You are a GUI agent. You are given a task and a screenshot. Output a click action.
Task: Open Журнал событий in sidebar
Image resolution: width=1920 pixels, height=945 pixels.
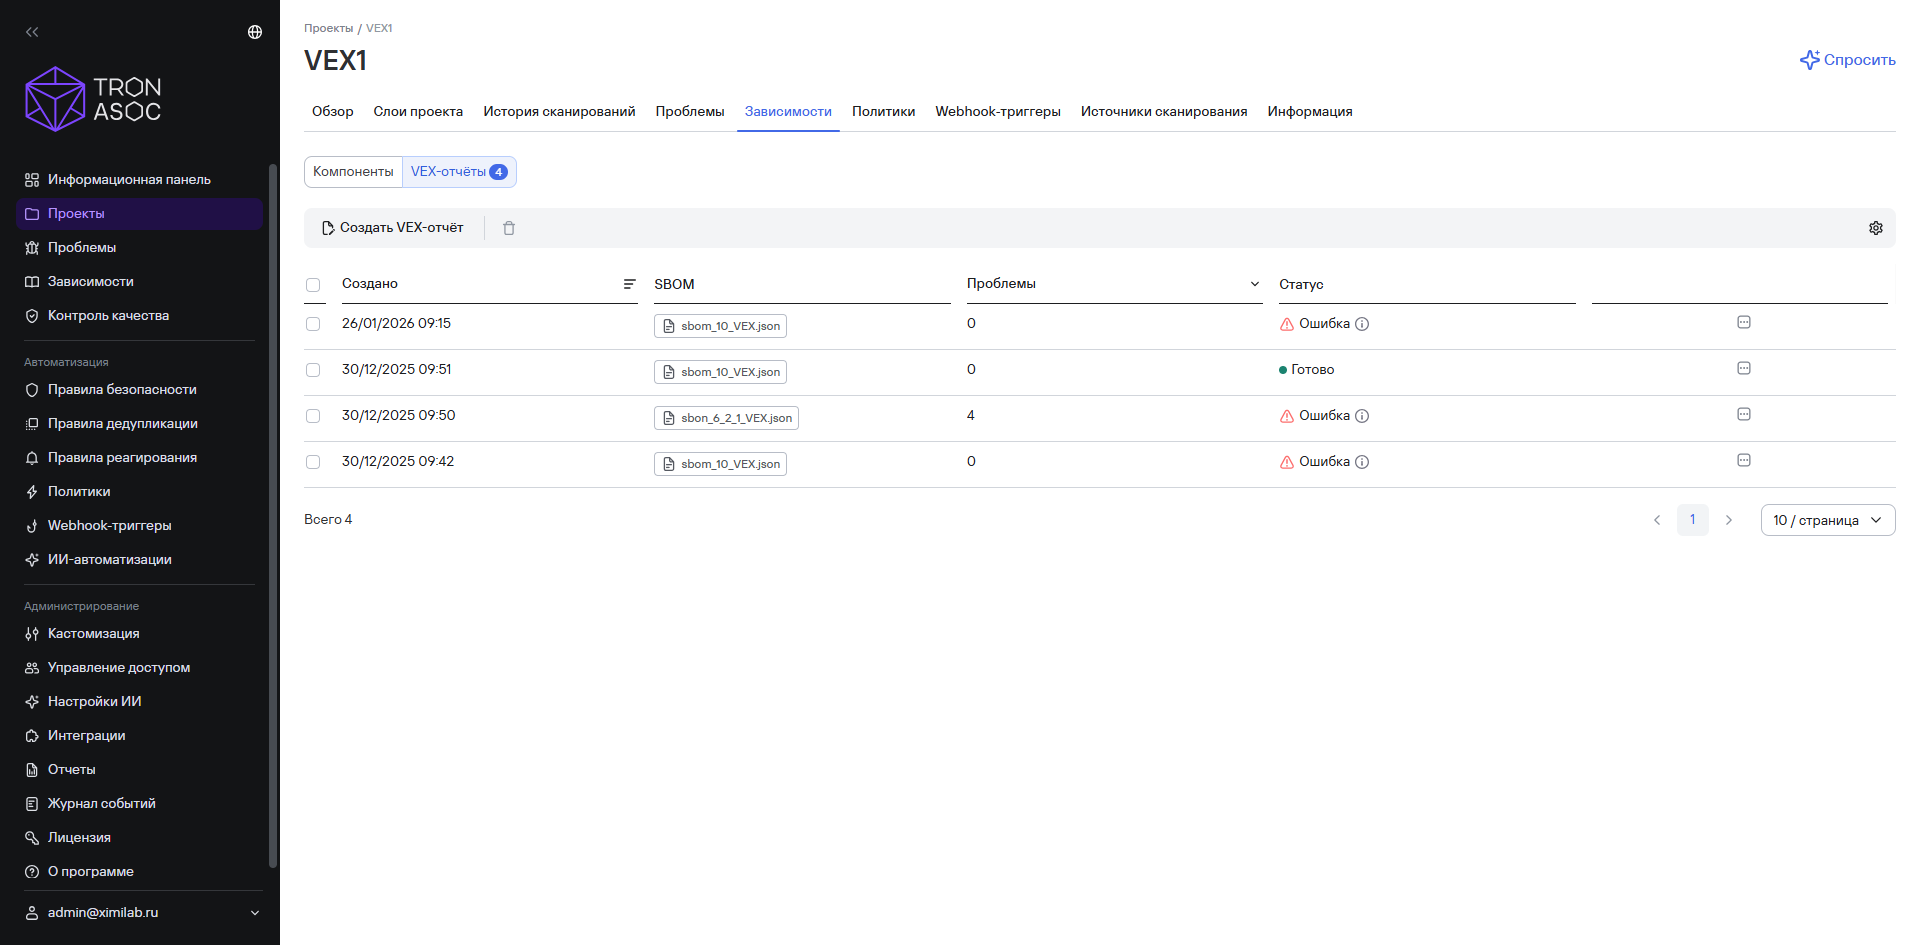pyautogui.click(x=139, y=804)
